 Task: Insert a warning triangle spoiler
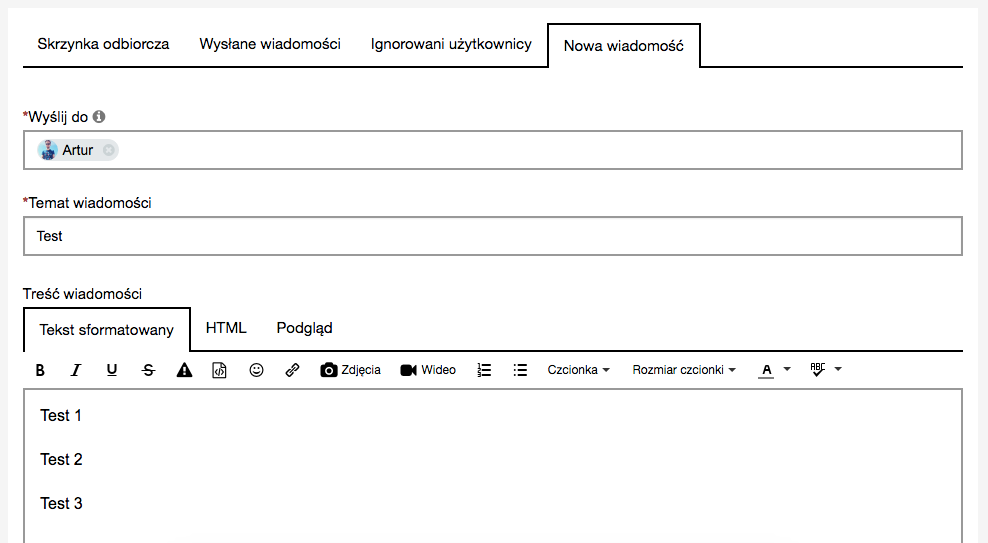[184, 370]
